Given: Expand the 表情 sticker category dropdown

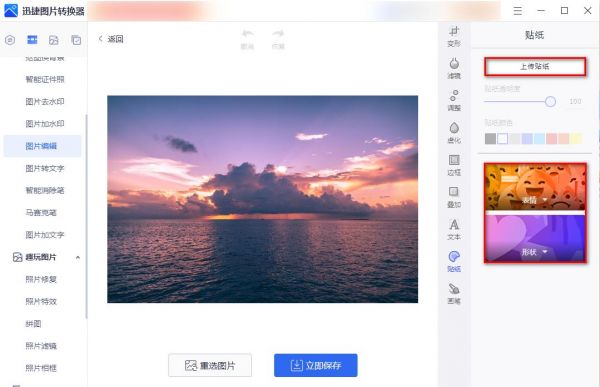Looking at the screenshot, I should (545, 200).
